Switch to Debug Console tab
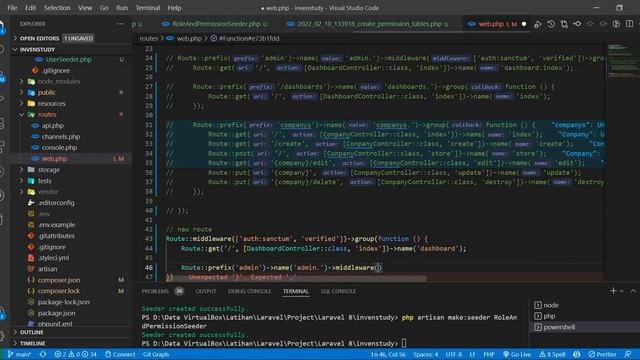This screenshot has width=640, height=360. click(x=249, y=291)
